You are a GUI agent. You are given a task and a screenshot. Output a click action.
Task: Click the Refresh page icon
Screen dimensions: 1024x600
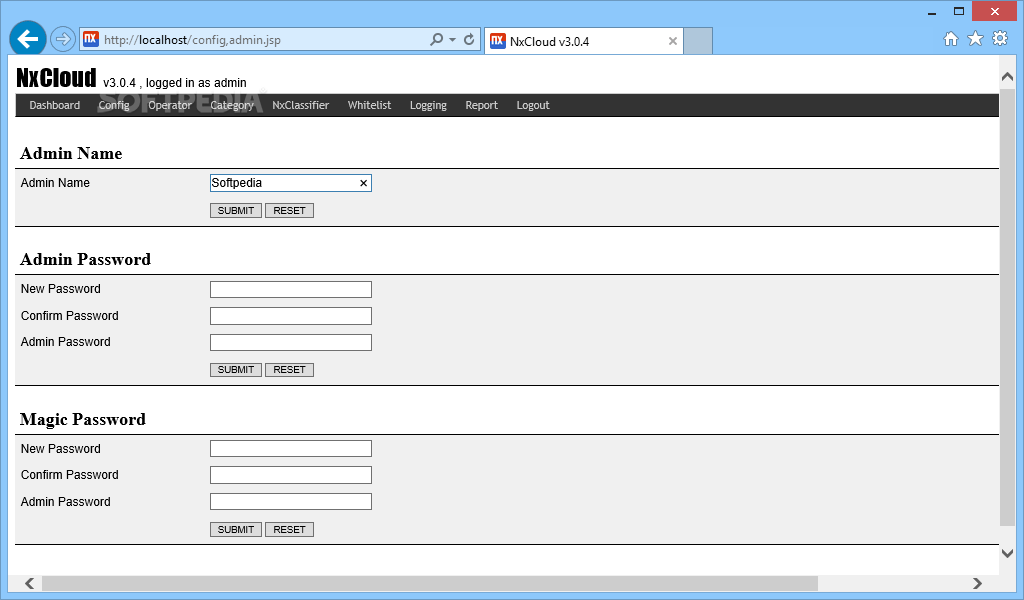click(469, 39)
